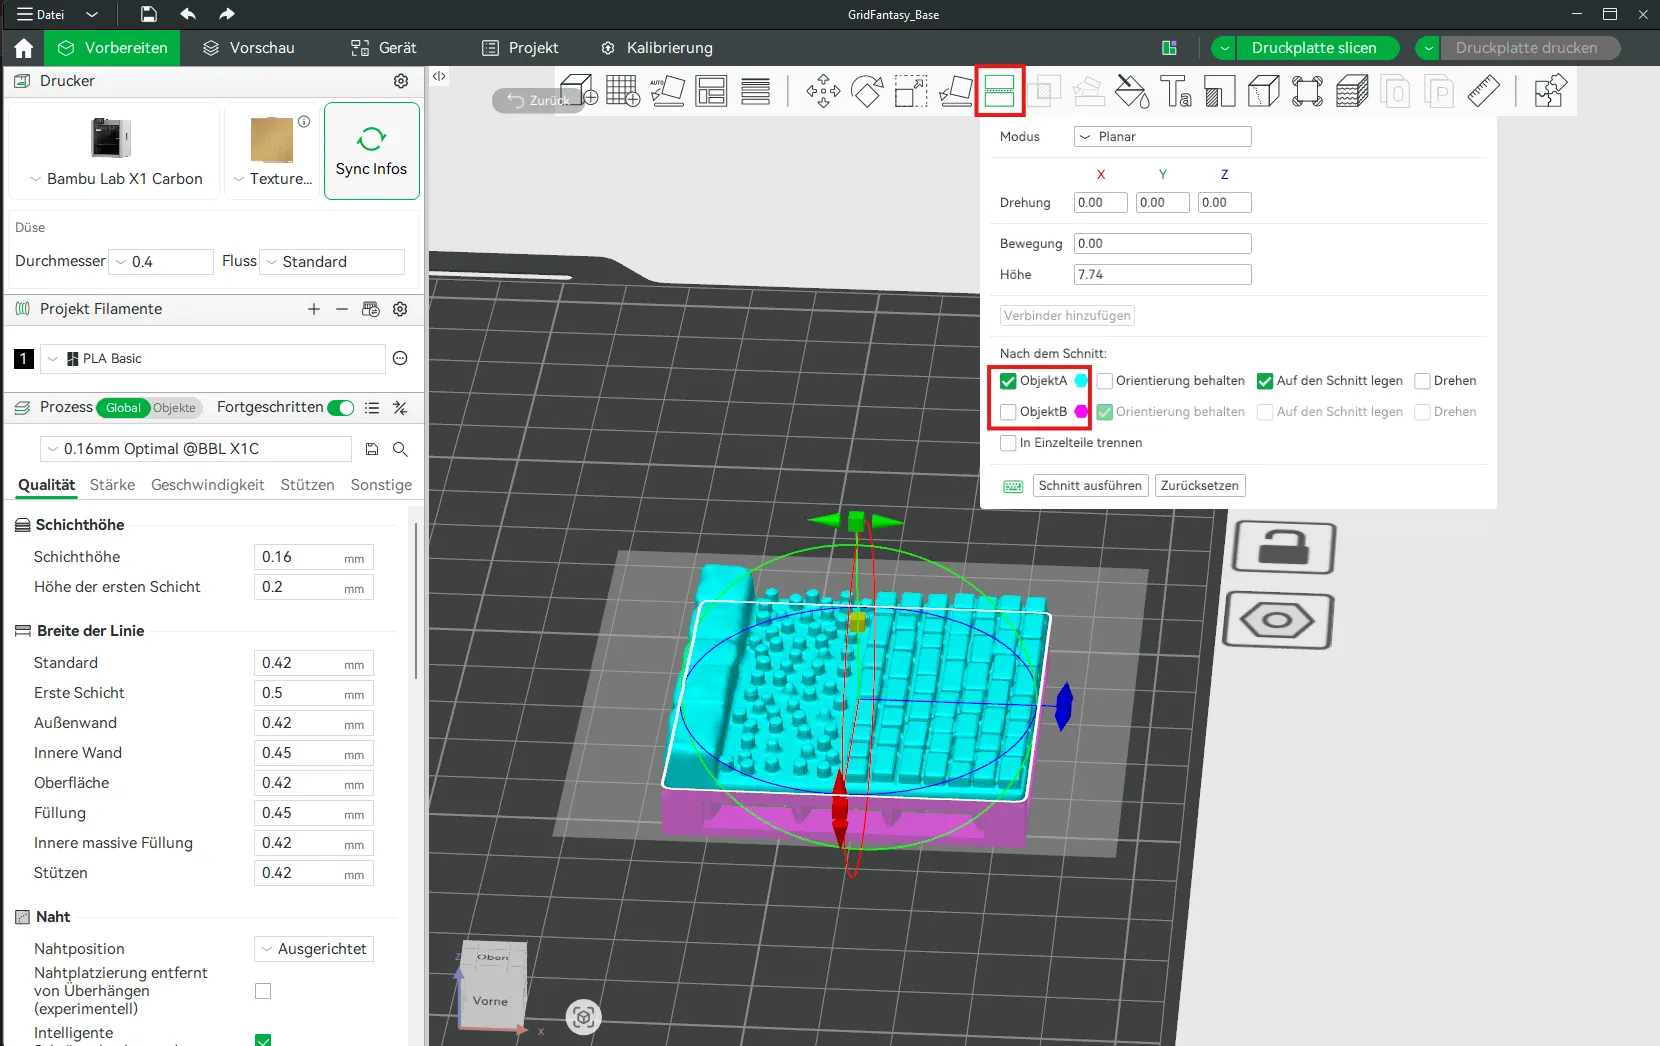Open the Fluss Standard dropdown
The width and height of the screenshot is (1660, 1046).
coord(332,262)
